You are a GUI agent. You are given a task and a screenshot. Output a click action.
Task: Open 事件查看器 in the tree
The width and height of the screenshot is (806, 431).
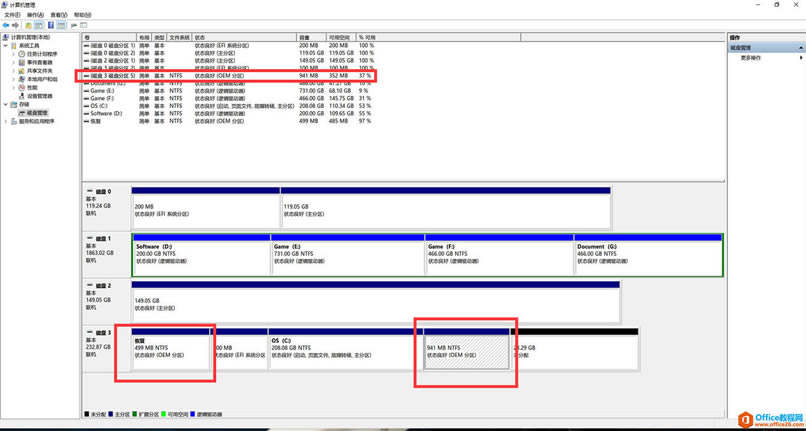pyautogui.click(x=35, y=62)
